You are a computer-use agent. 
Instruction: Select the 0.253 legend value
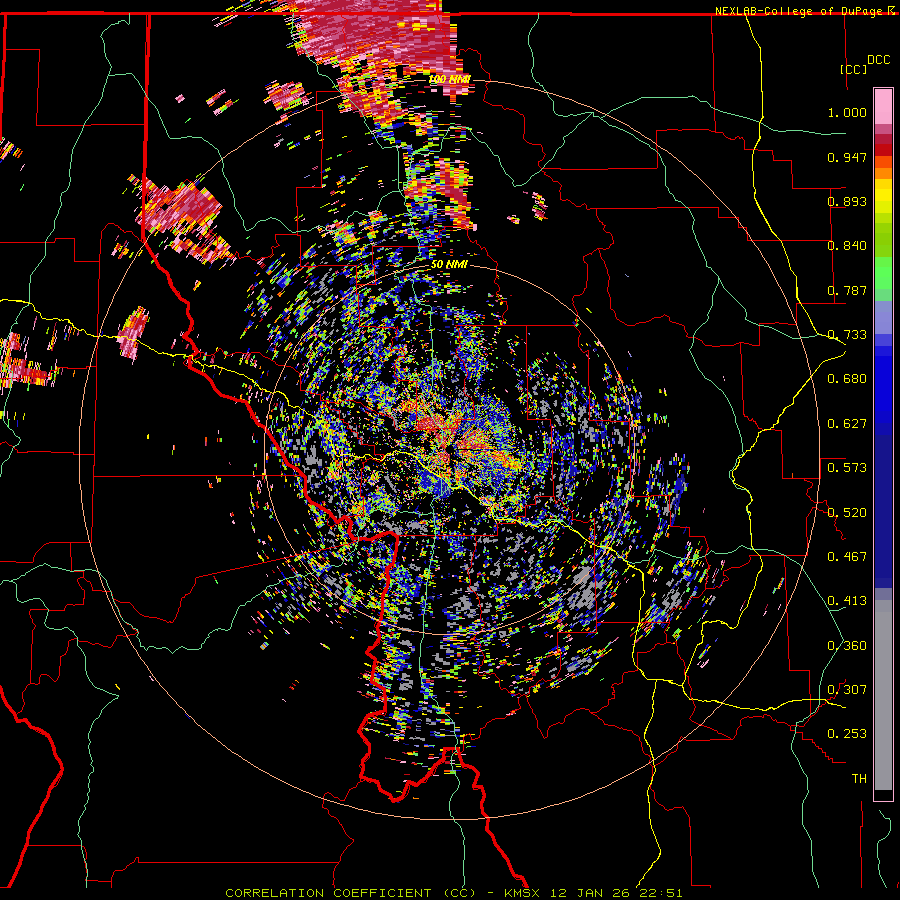[847, 734]
